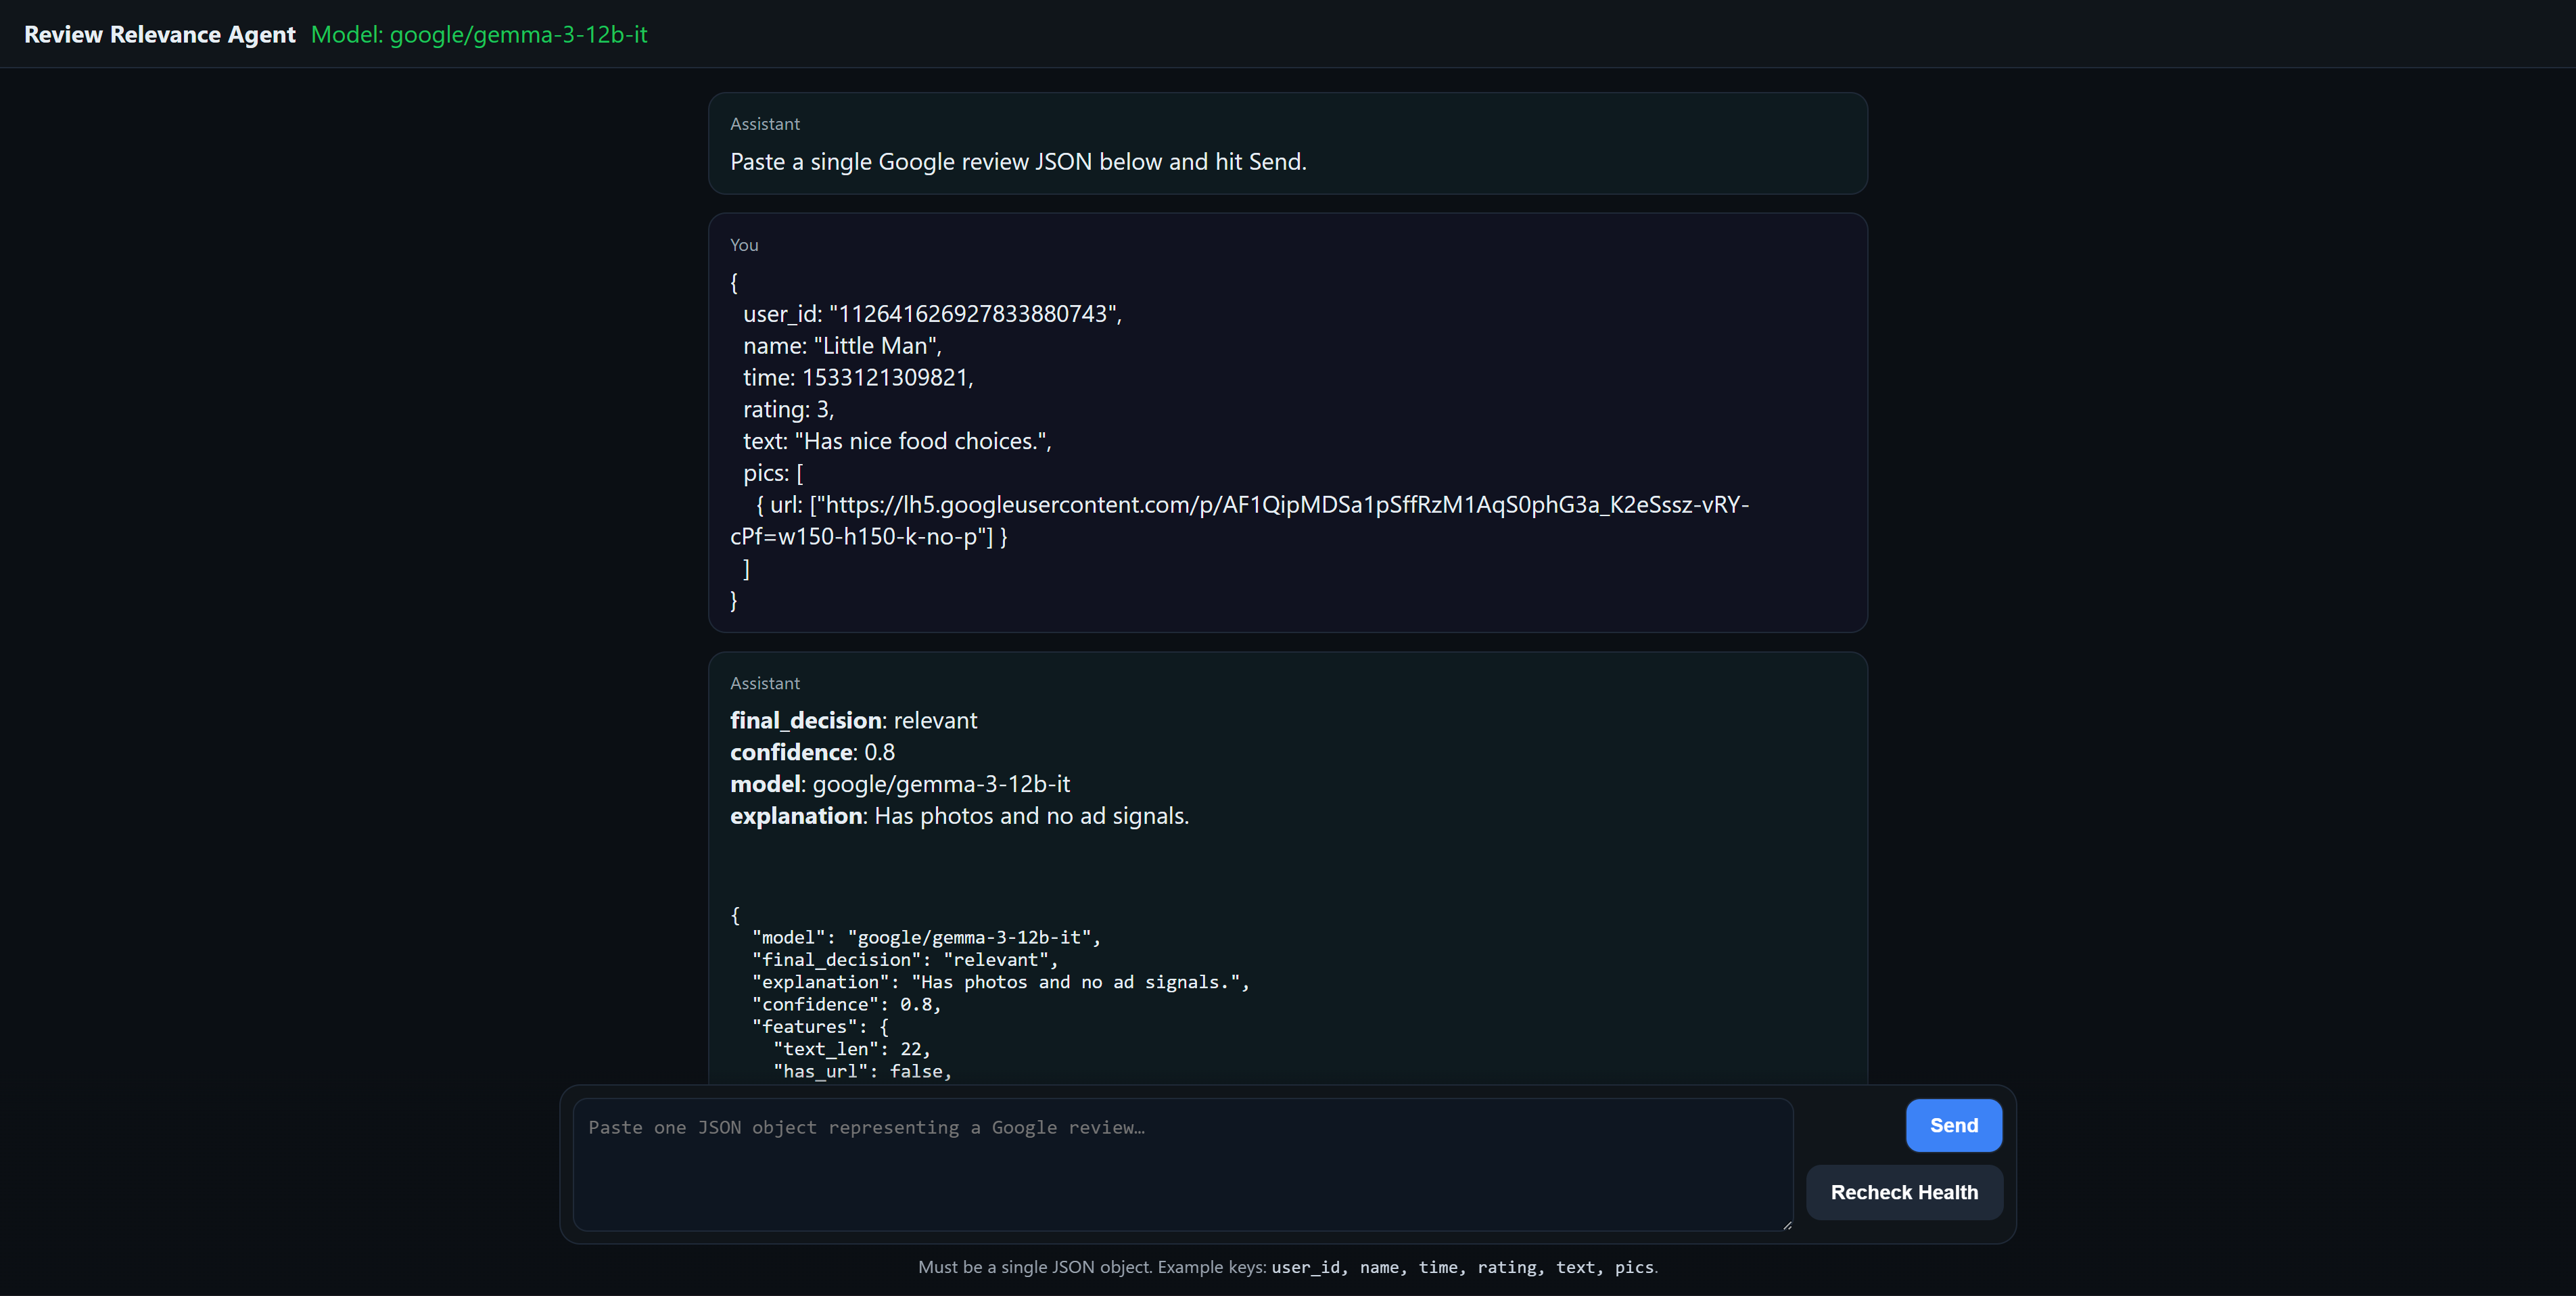Viewport: 2576px width, 1296px height.
Task: Click the bold model line in response
Action: (x=899, y=784)
